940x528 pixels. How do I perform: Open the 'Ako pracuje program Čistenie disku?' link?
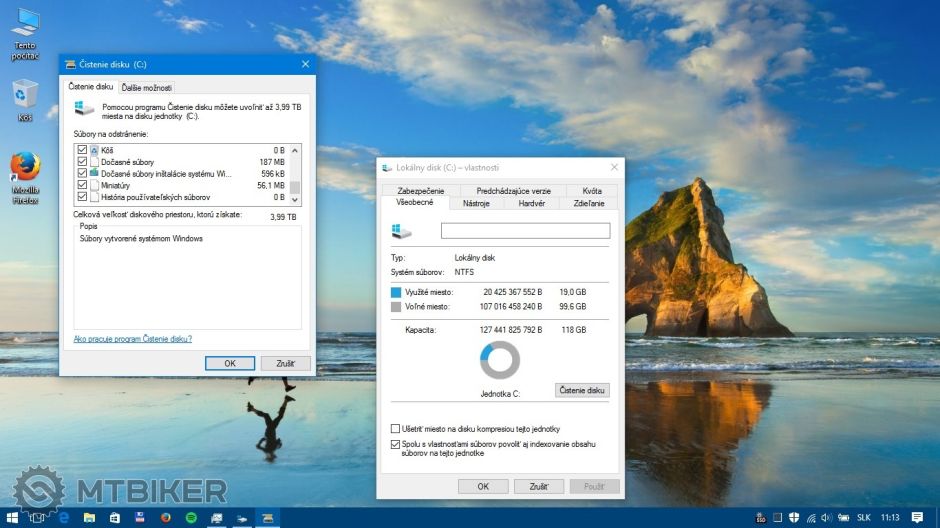point(133,339)
